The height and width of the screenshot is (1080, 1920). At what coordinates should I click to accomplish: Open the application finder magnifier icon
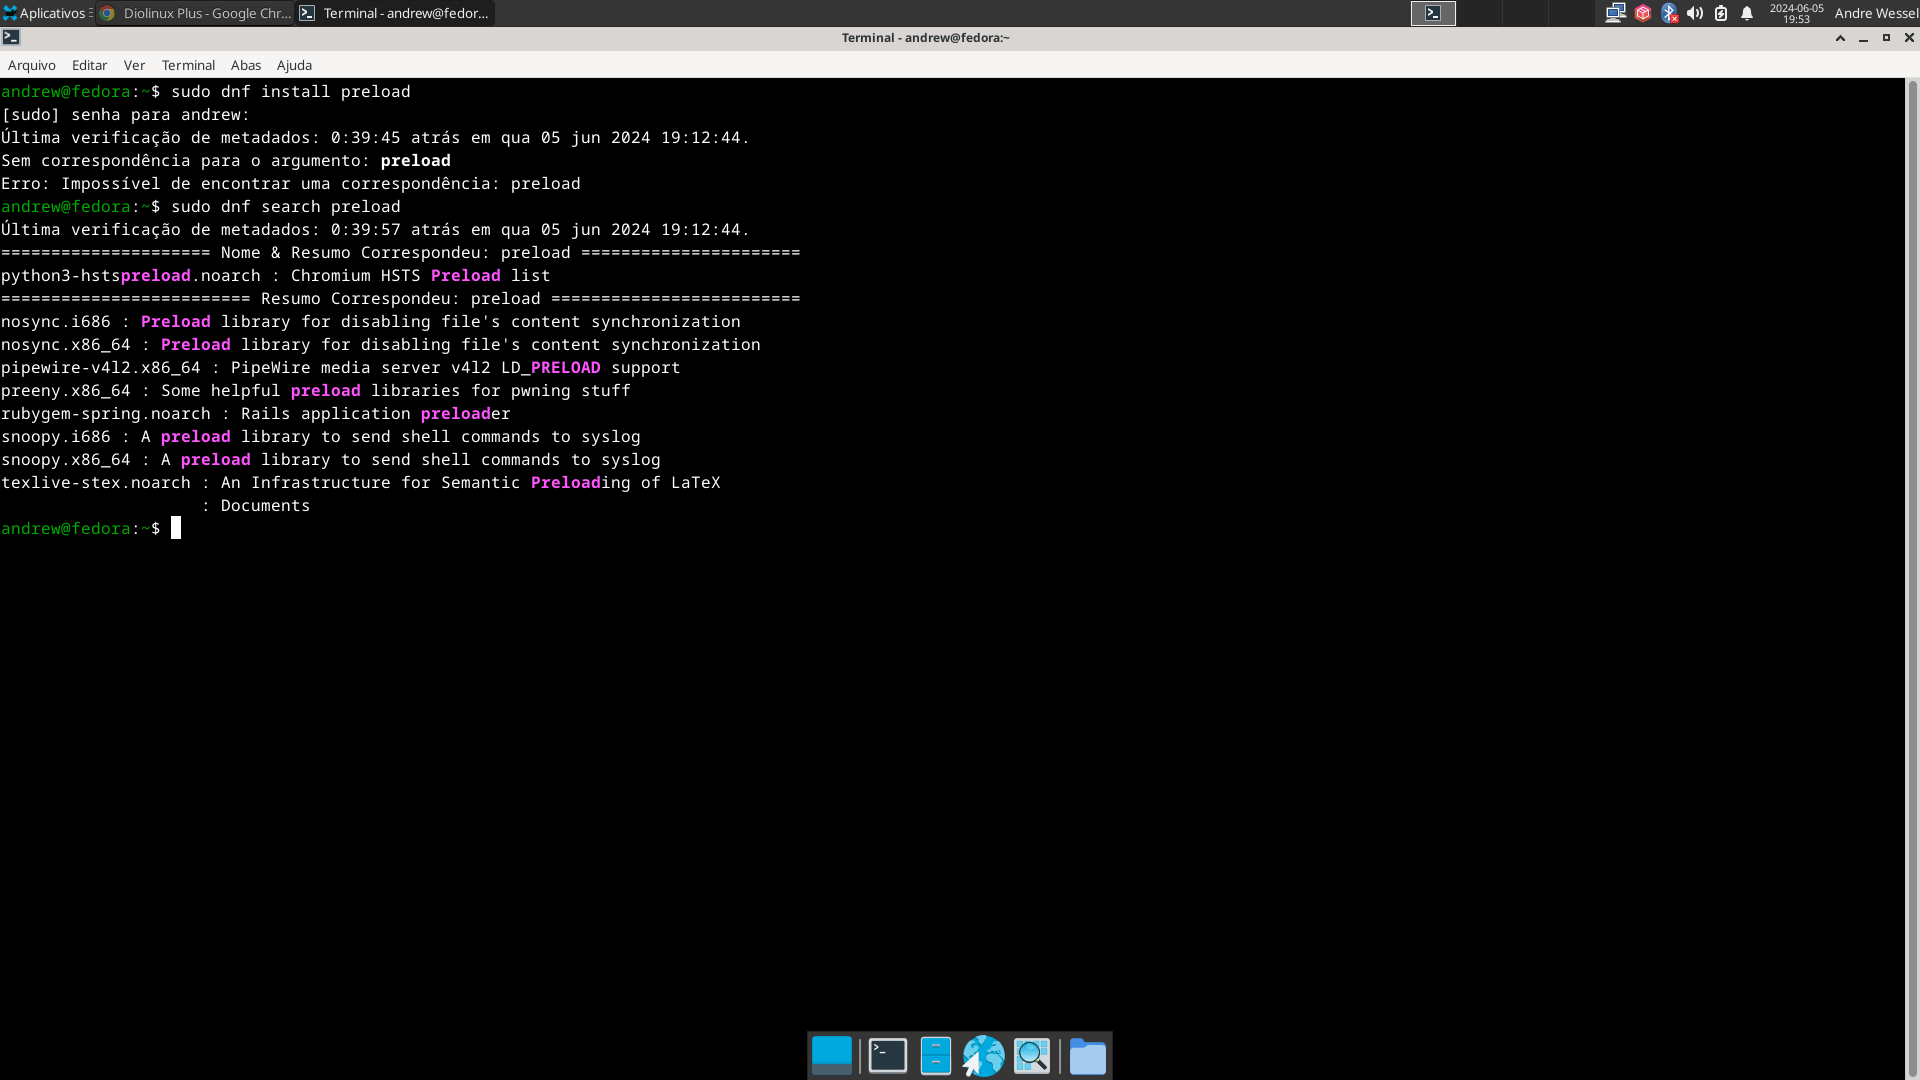(1032, 1056)
